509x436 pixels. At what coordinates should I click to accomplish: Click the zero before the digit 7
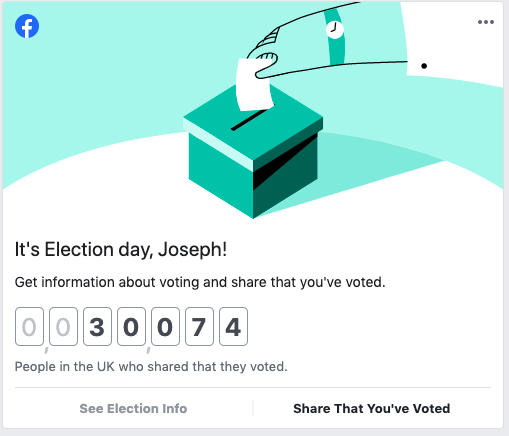coord(165,327)
